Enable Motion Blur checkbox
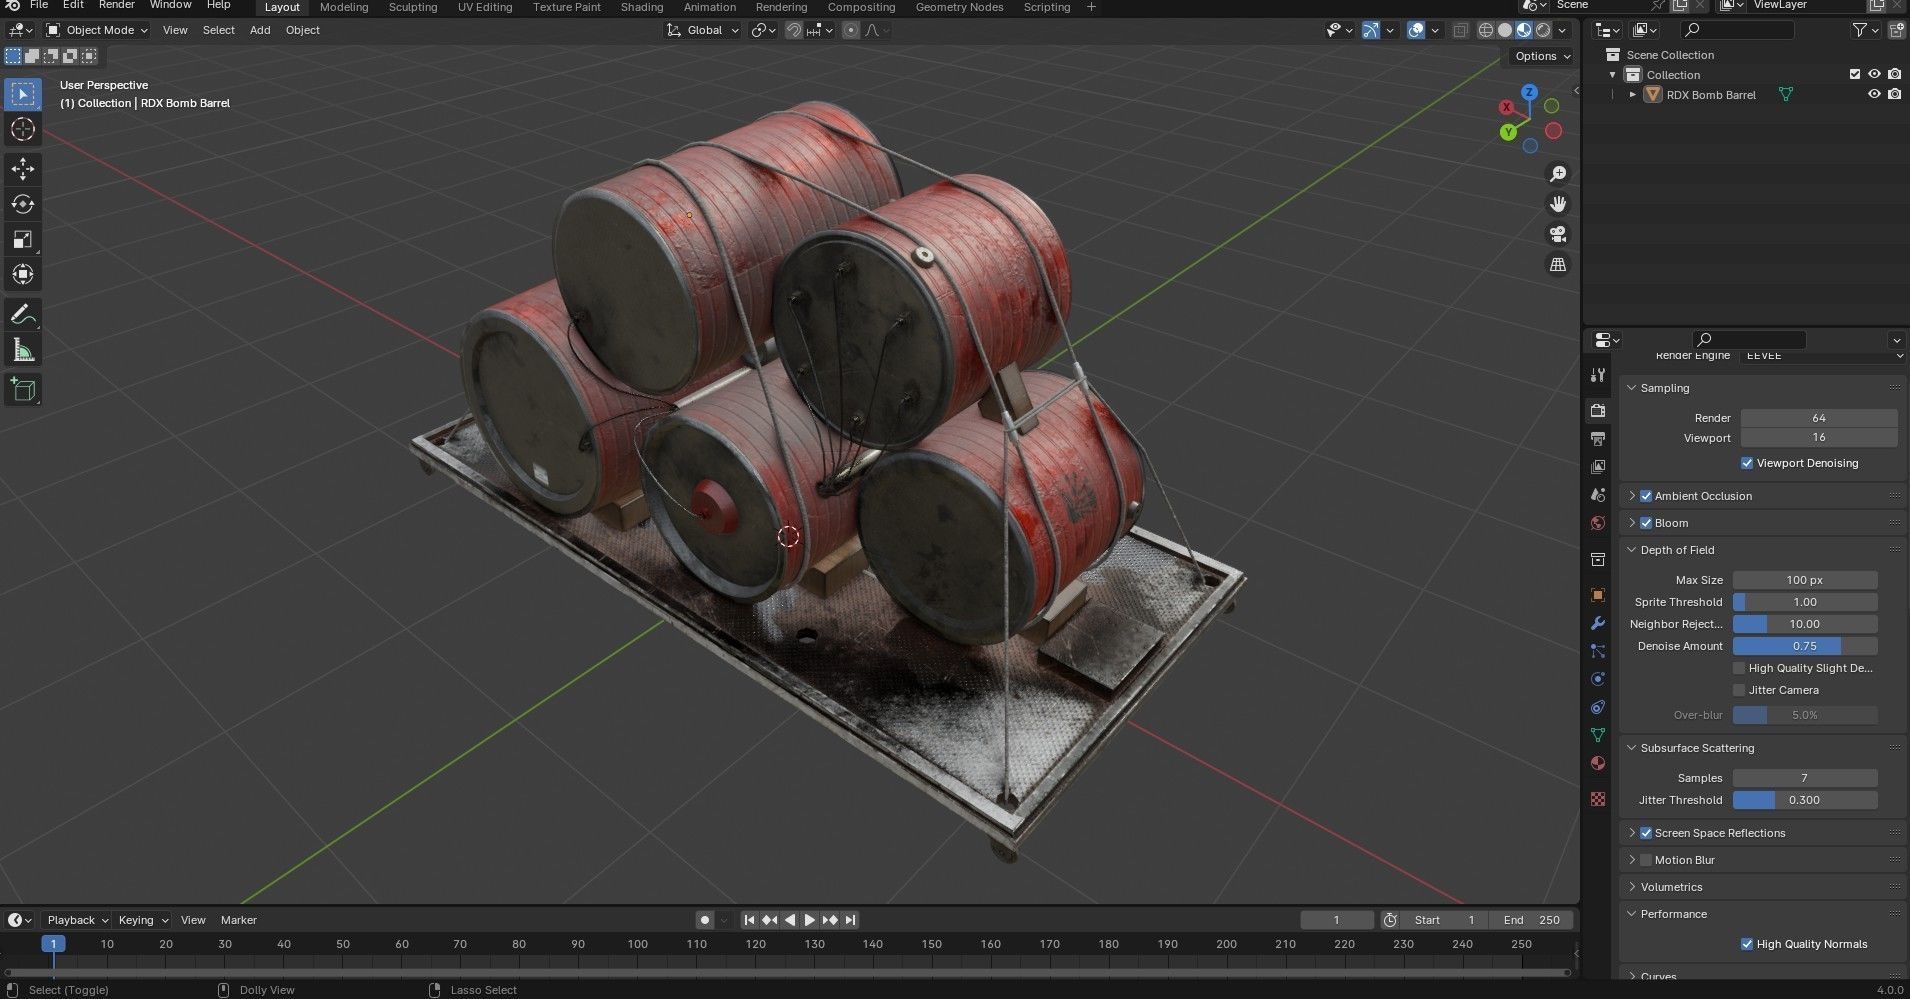Viewport: 1910px width, 999px height. (1646, 860)
